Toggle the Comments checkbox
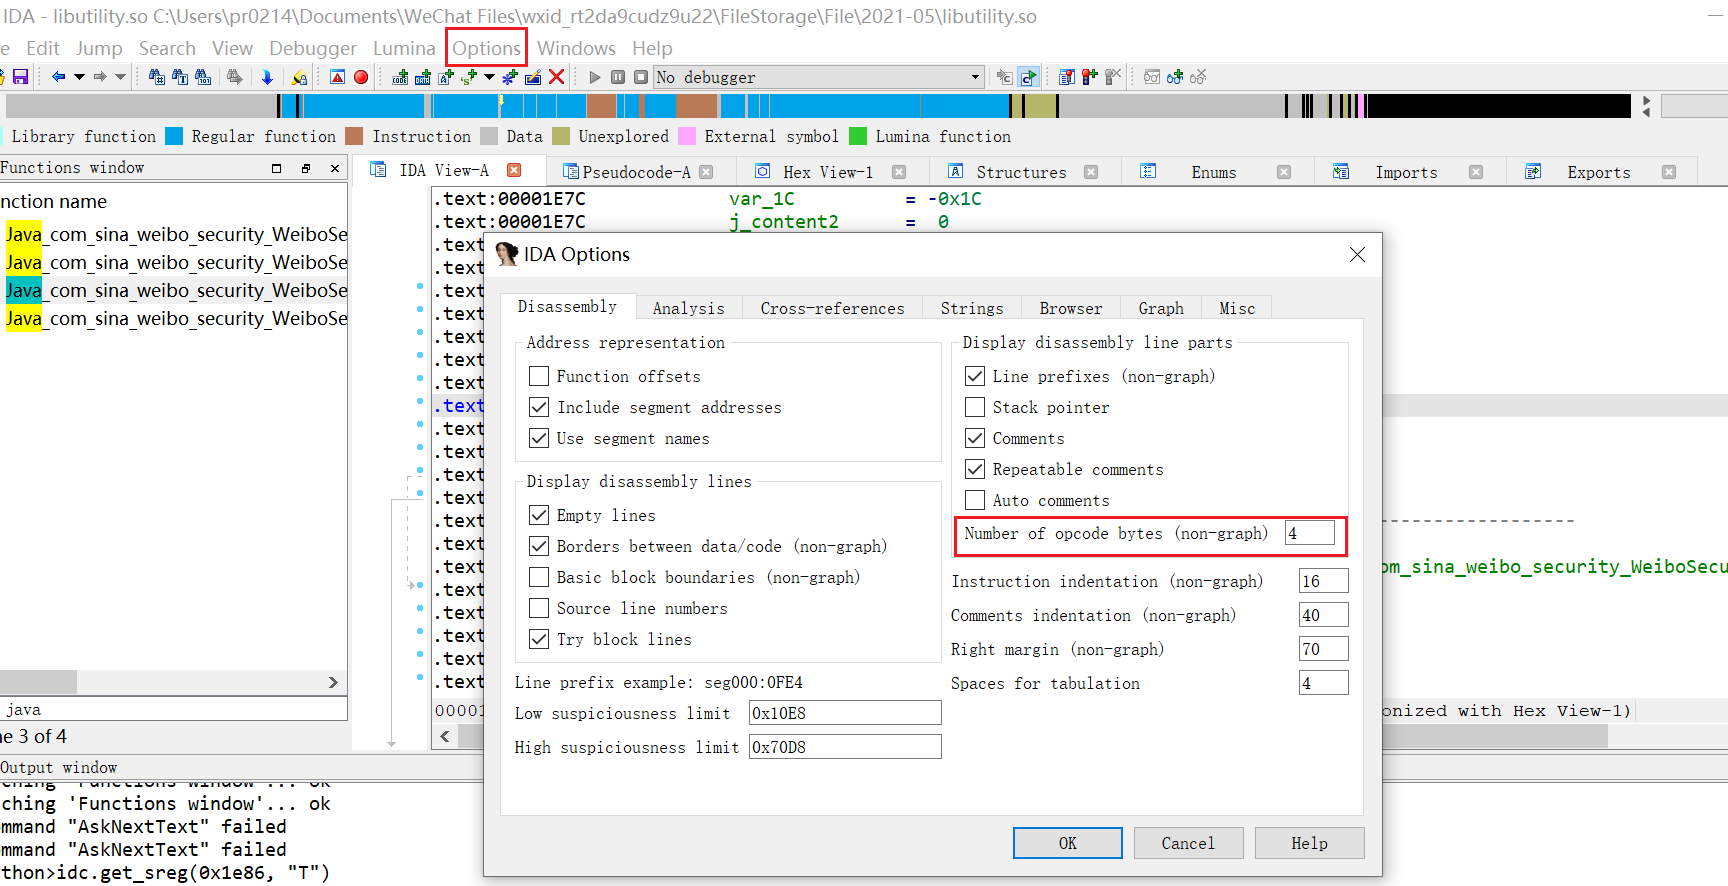Screen dimensions: 1728x886 click(x=975, y=438)
